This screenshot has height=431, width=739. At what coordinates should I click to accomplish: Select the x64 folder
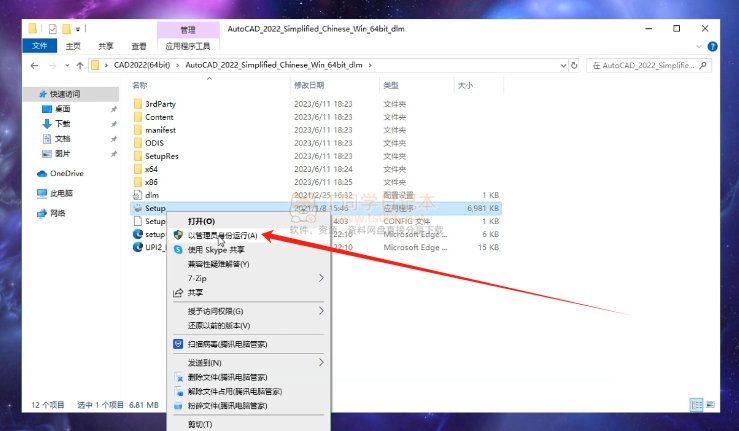pos(151,169)
